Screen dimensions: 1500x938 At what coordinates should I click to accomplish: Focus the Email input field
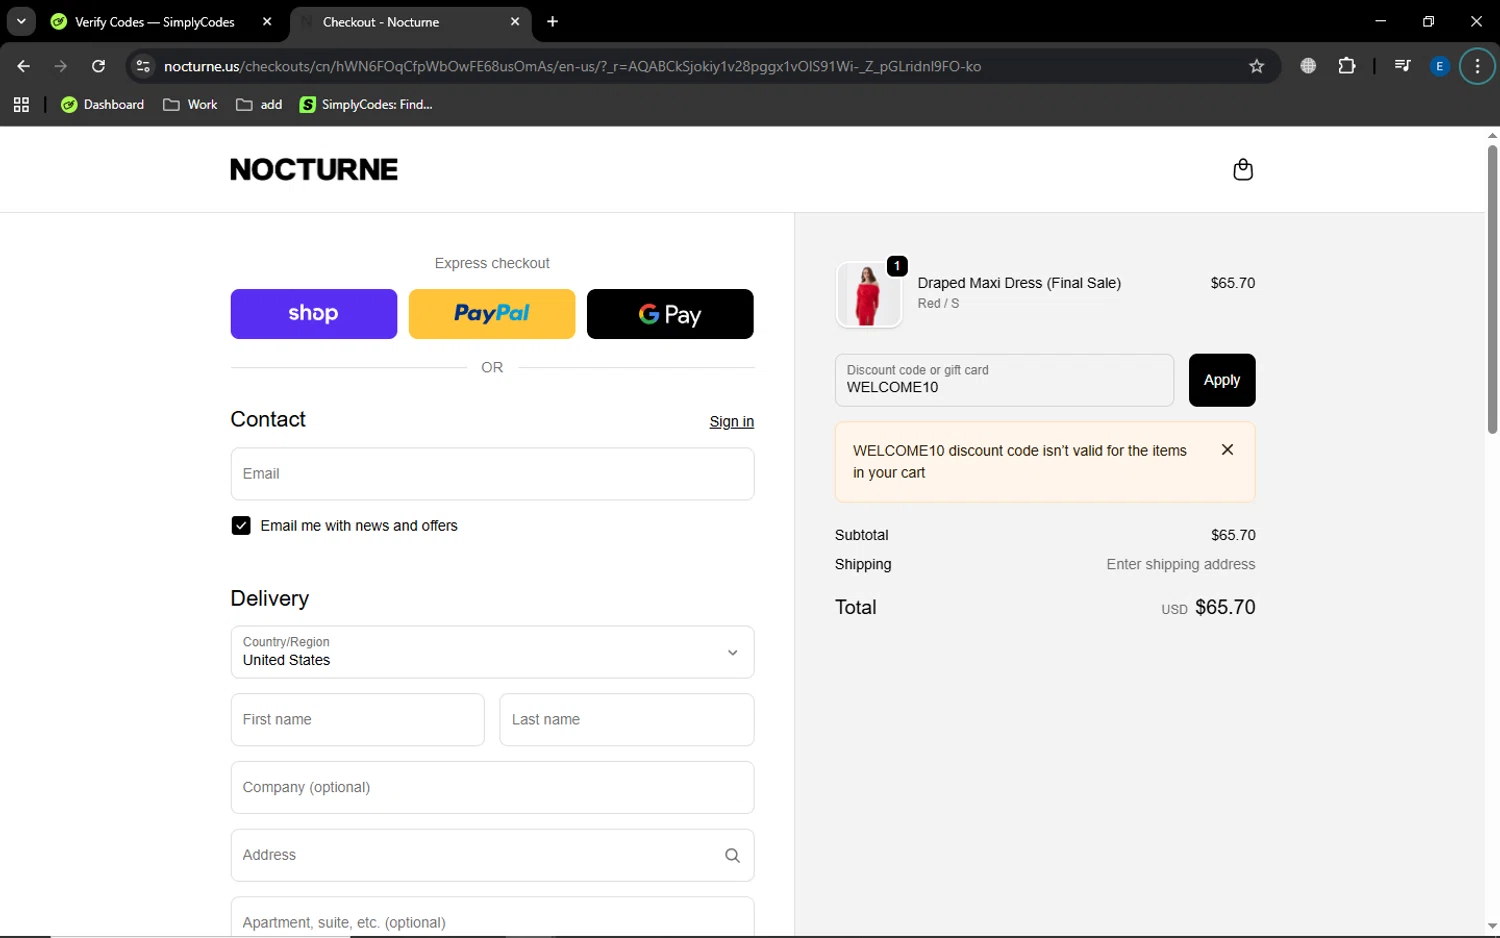point(492,474)
